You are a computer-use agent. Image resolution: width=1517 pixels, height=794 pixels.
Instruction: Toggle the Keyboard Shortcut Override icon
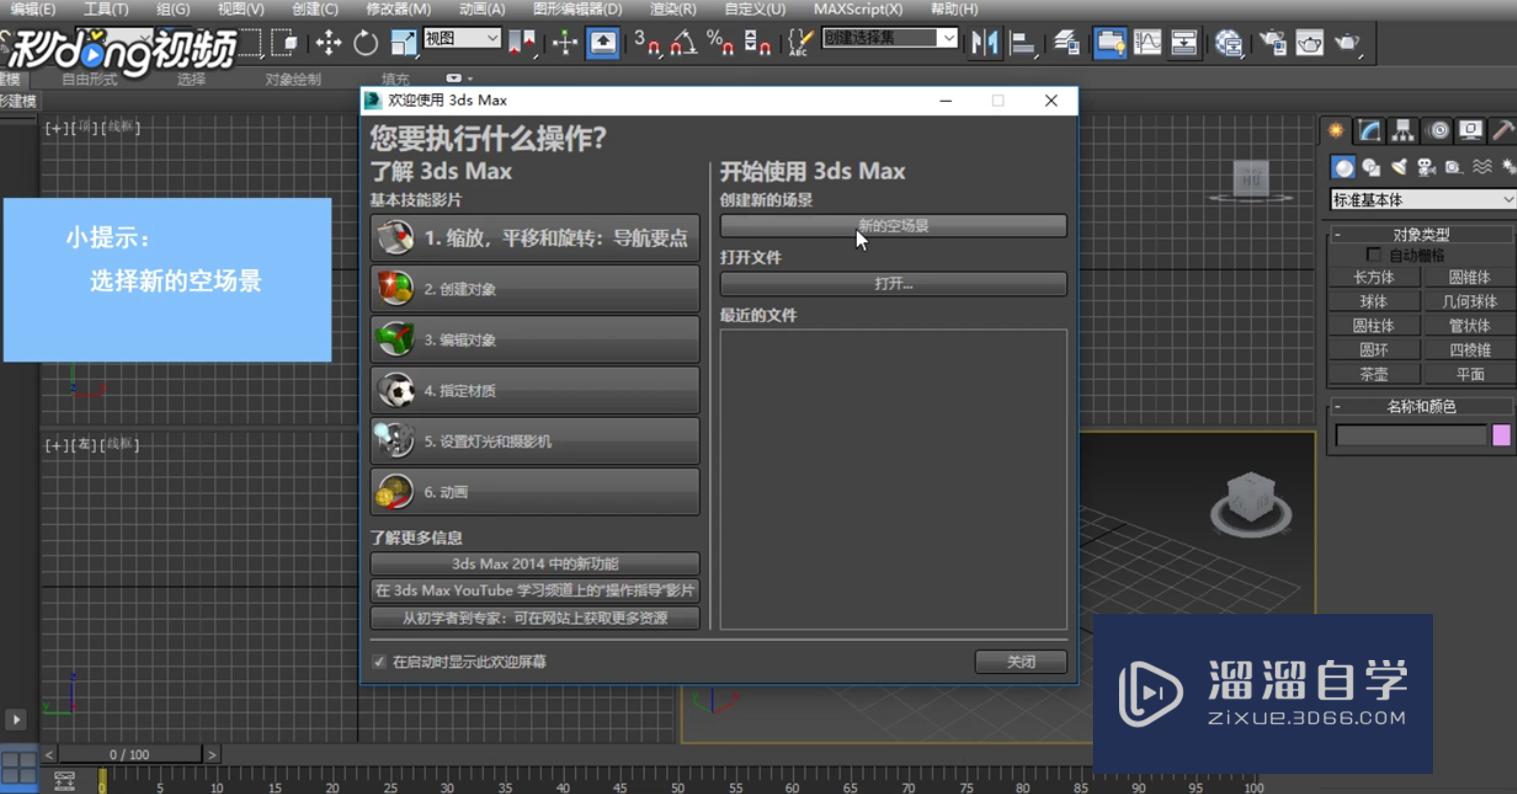(603, 42)
